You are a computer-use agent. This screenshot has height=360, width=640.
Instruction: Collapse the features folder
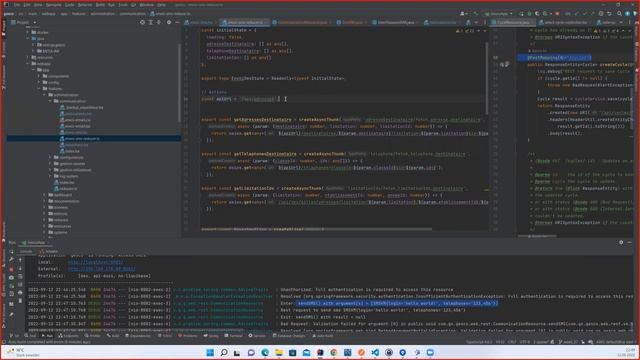pos(40,89)
